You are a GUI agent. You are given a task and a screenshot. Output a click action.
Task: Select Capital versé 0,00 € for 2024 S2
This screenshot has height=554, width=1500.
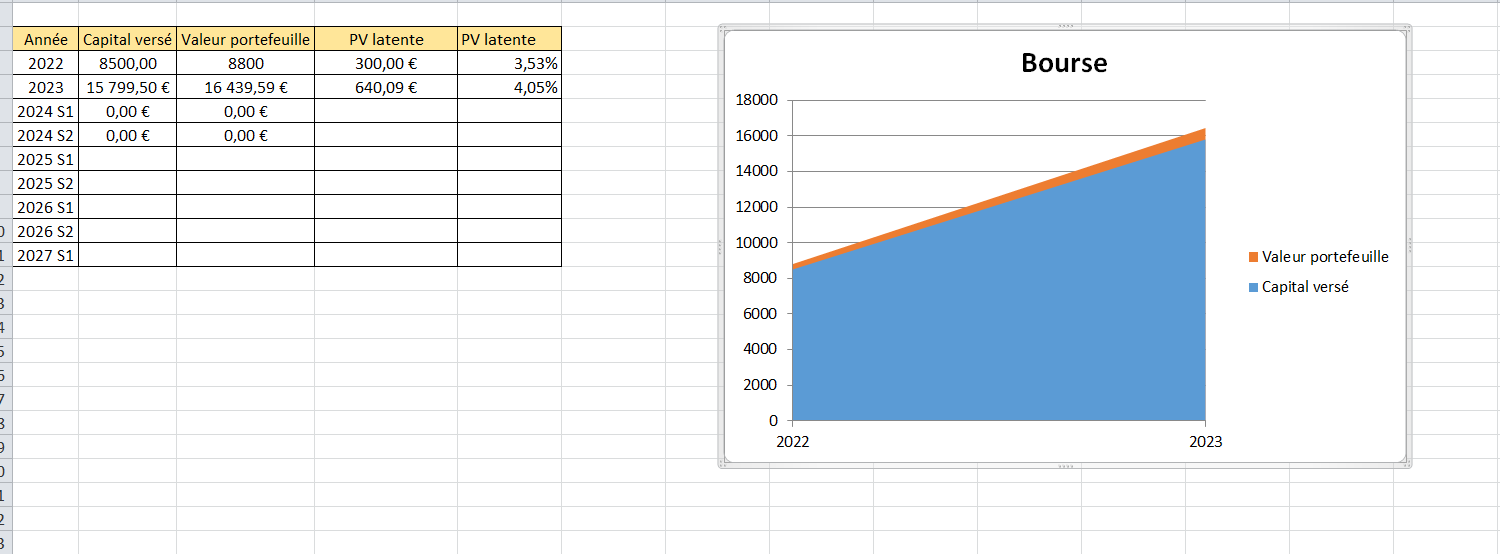[x=127, y=135]
